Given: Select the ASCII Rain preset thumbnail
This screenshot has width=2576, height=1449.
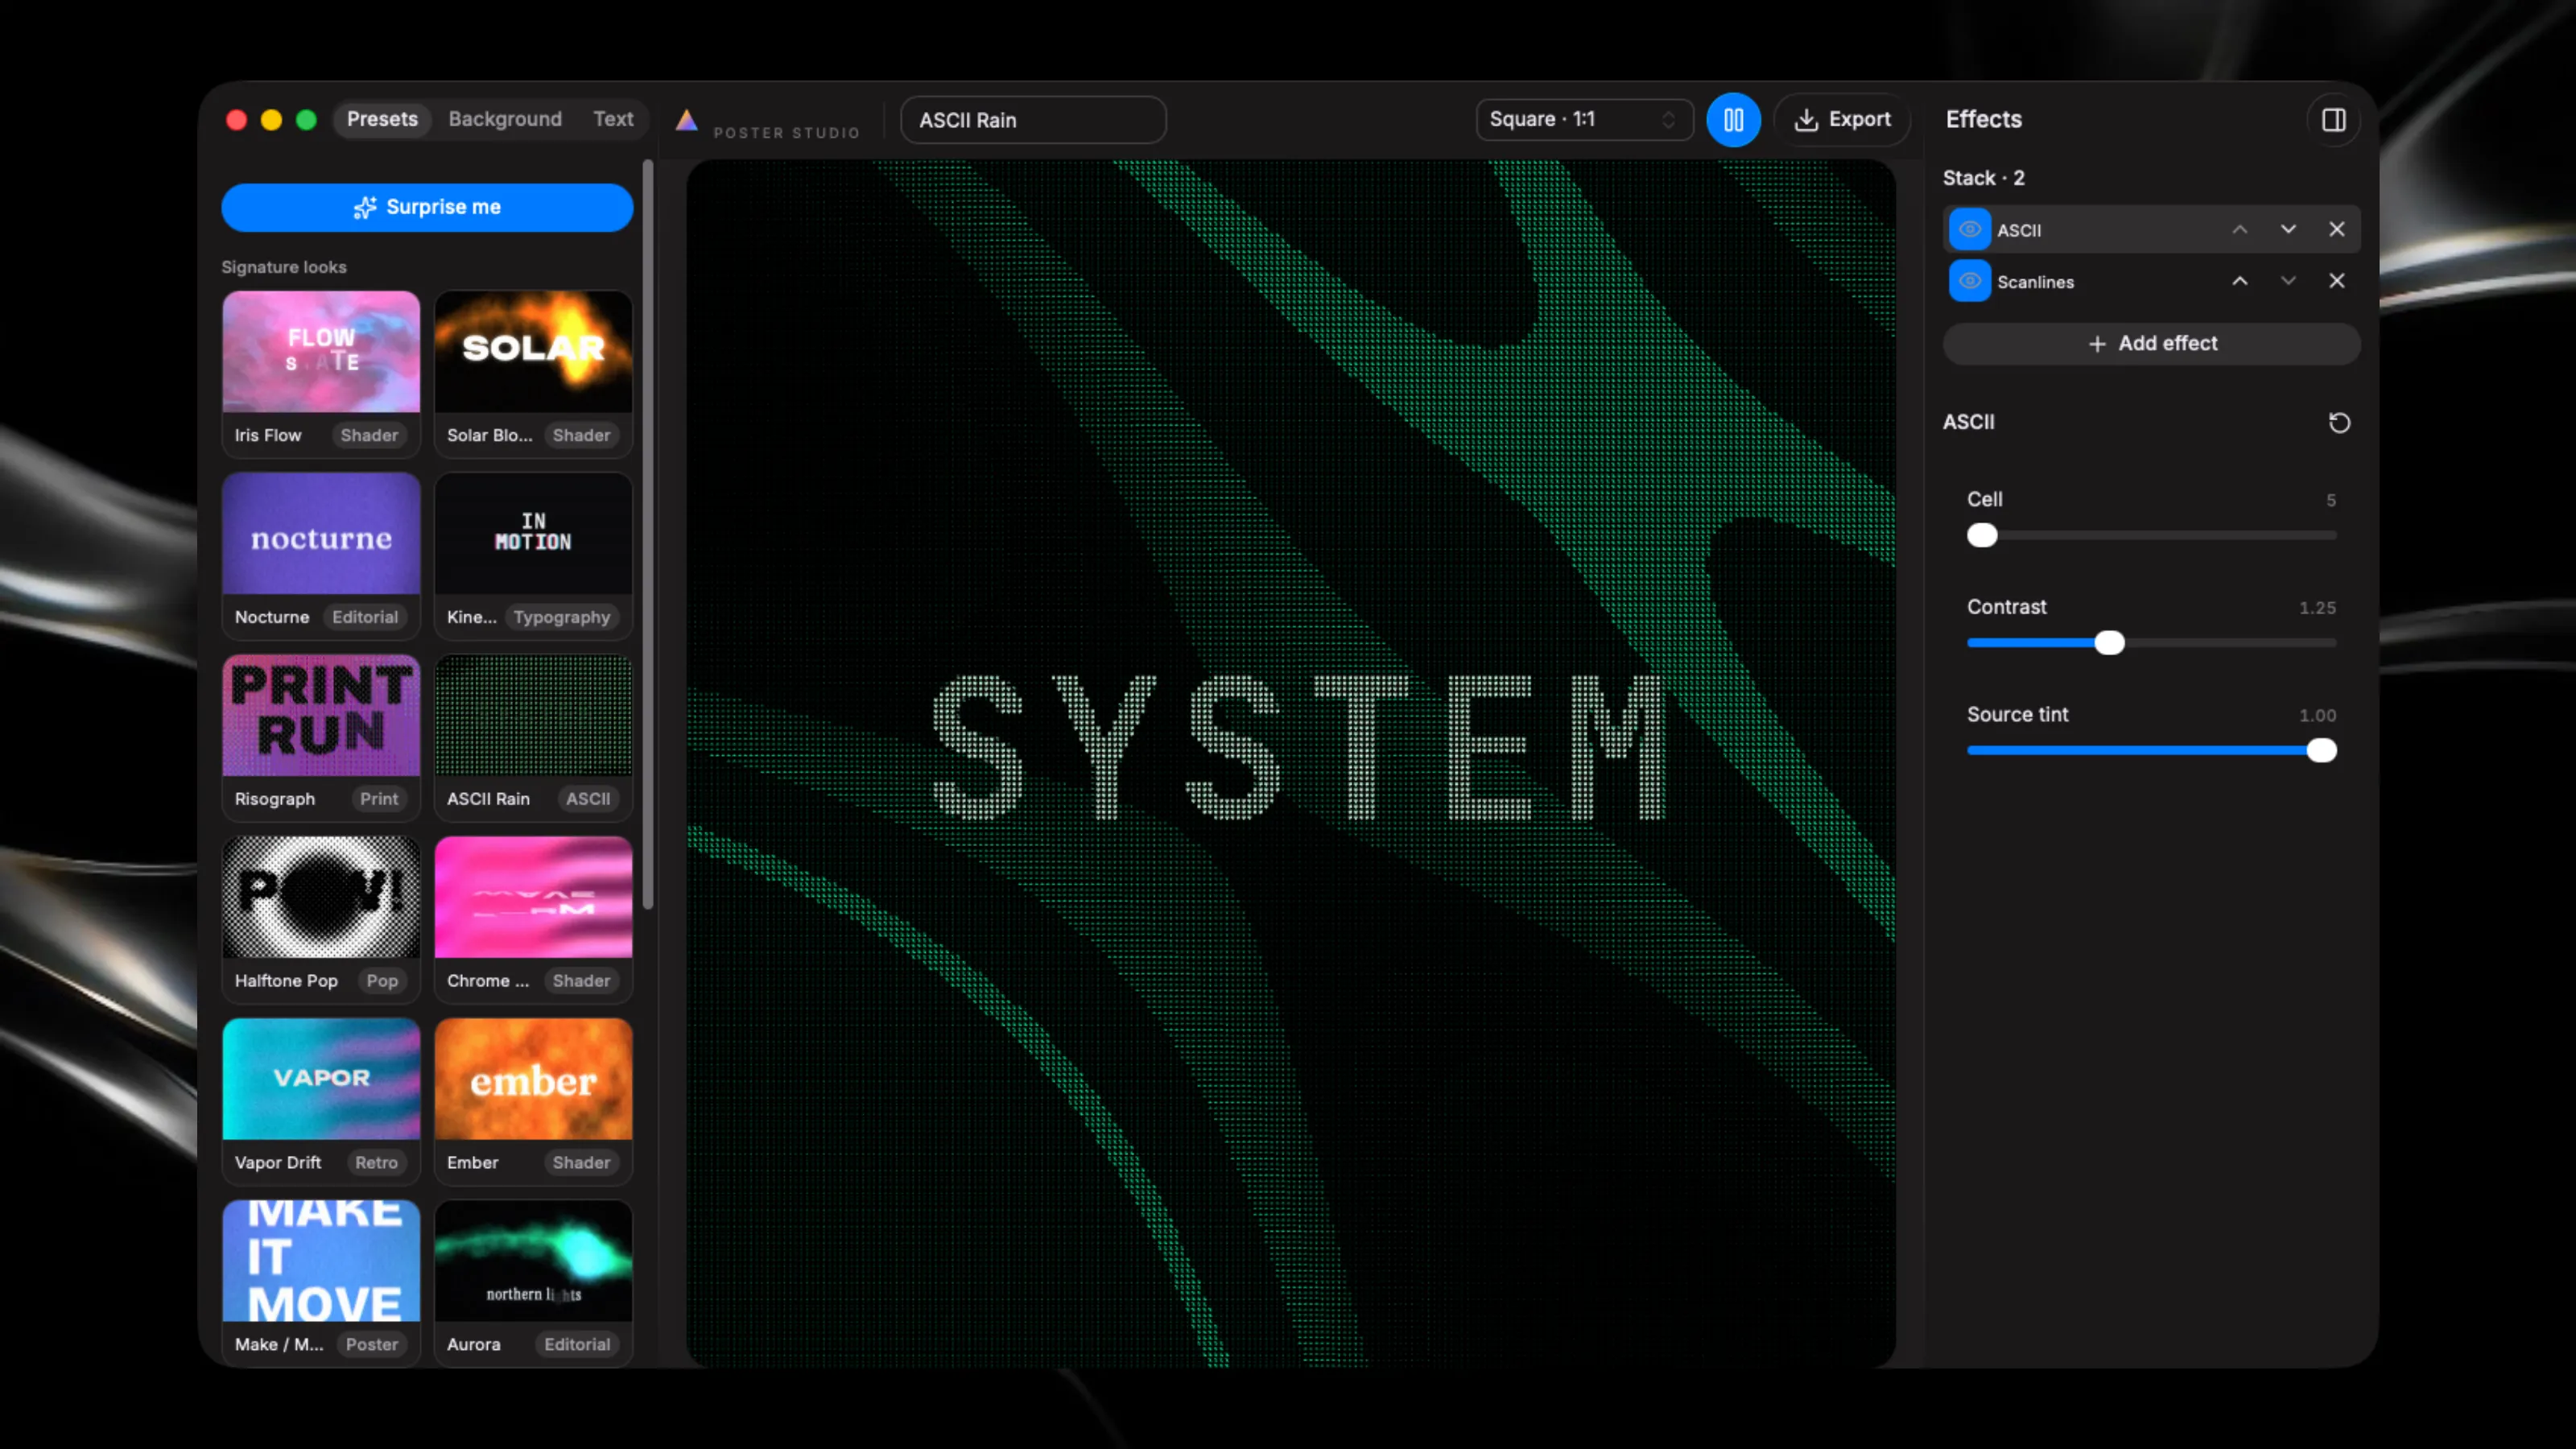Looking at the screenshot, I should coord(533,716).
